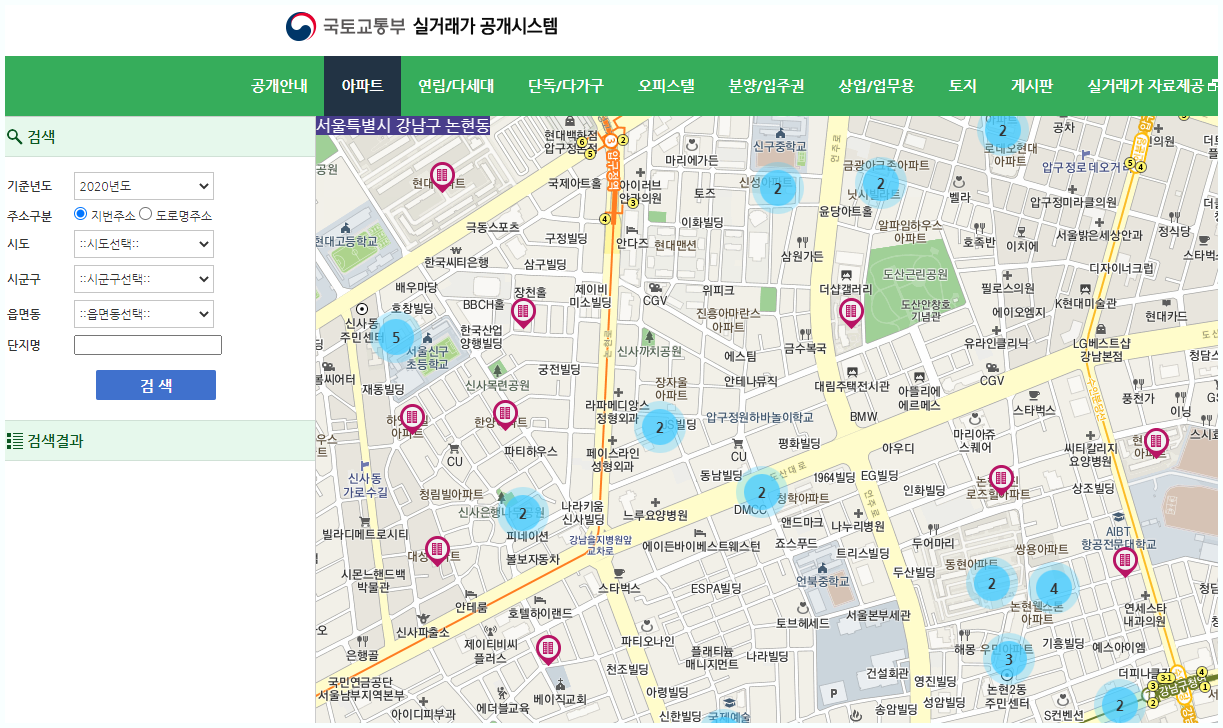
Task: Click apartment marker beside 더샵갤러리
Action: pyautogui.click(x=851, y=312)
